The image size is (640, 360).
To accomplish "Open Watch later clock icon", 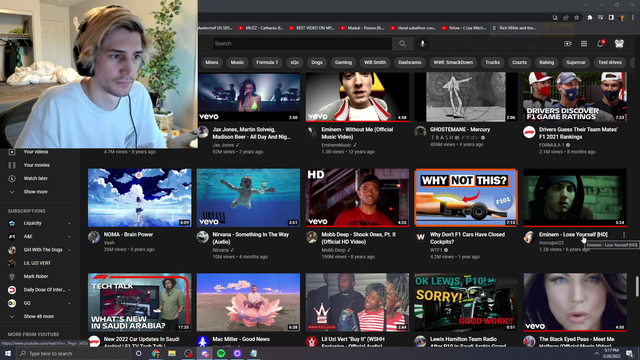I will click(x=12, y=178).
